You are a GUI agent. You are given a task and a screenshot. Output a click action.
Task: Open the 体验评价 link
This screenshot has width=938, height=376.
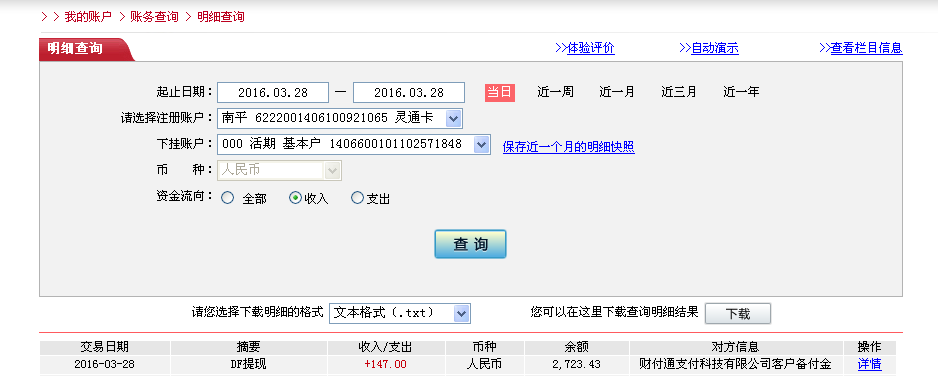[584, 48]
